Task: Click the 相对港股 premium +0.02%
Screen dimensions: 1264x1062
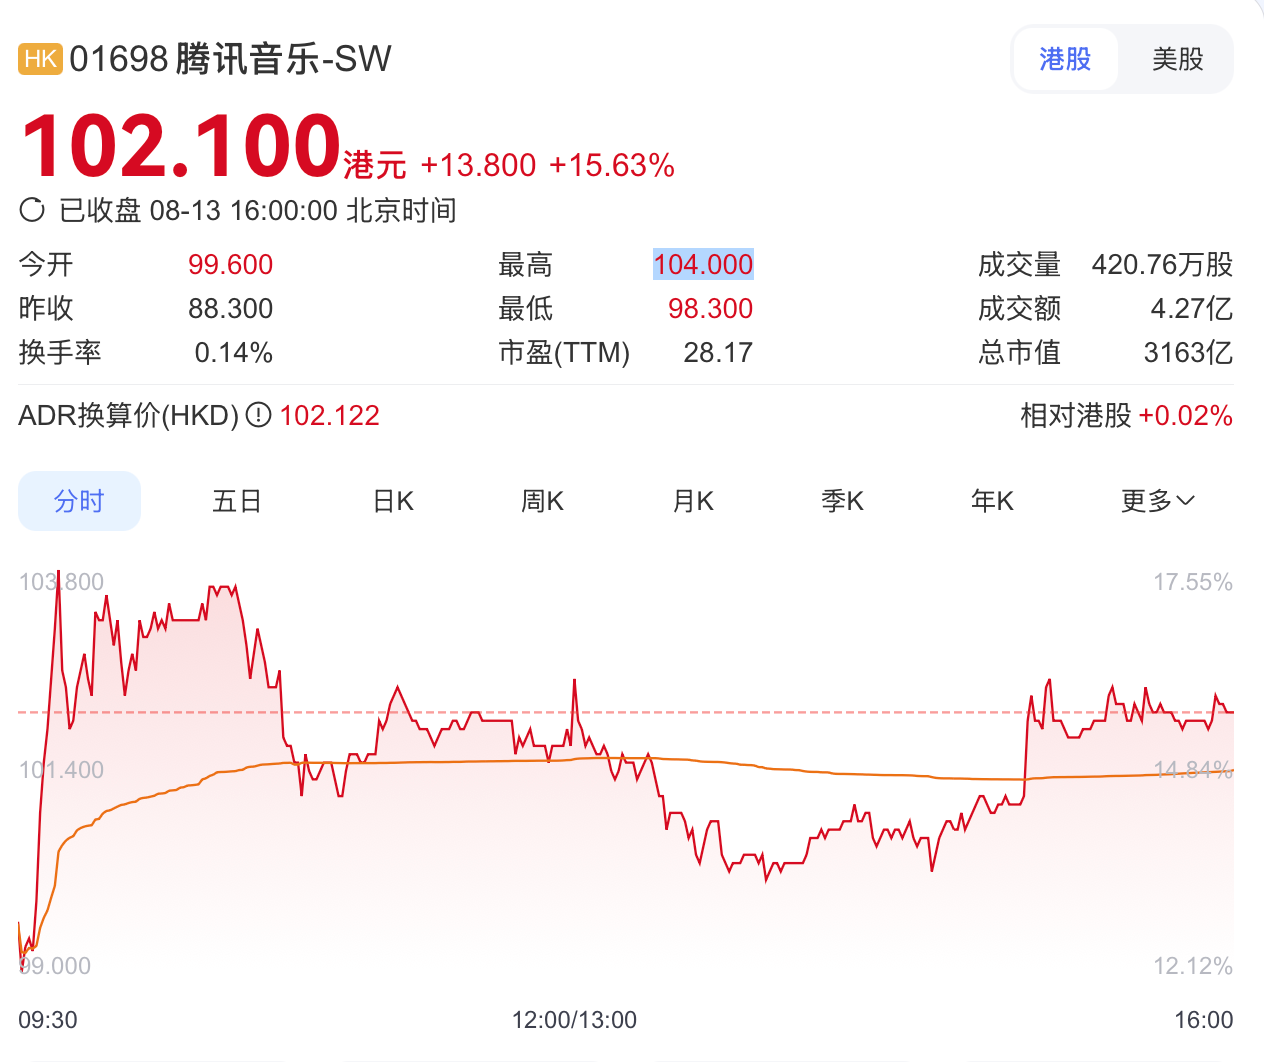Action: pos(1185,415)
